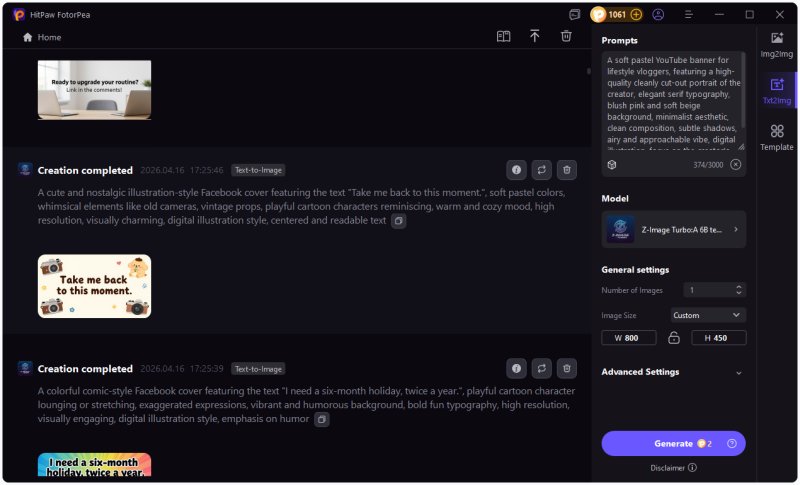Click the height field showing 450

point(718,338)
